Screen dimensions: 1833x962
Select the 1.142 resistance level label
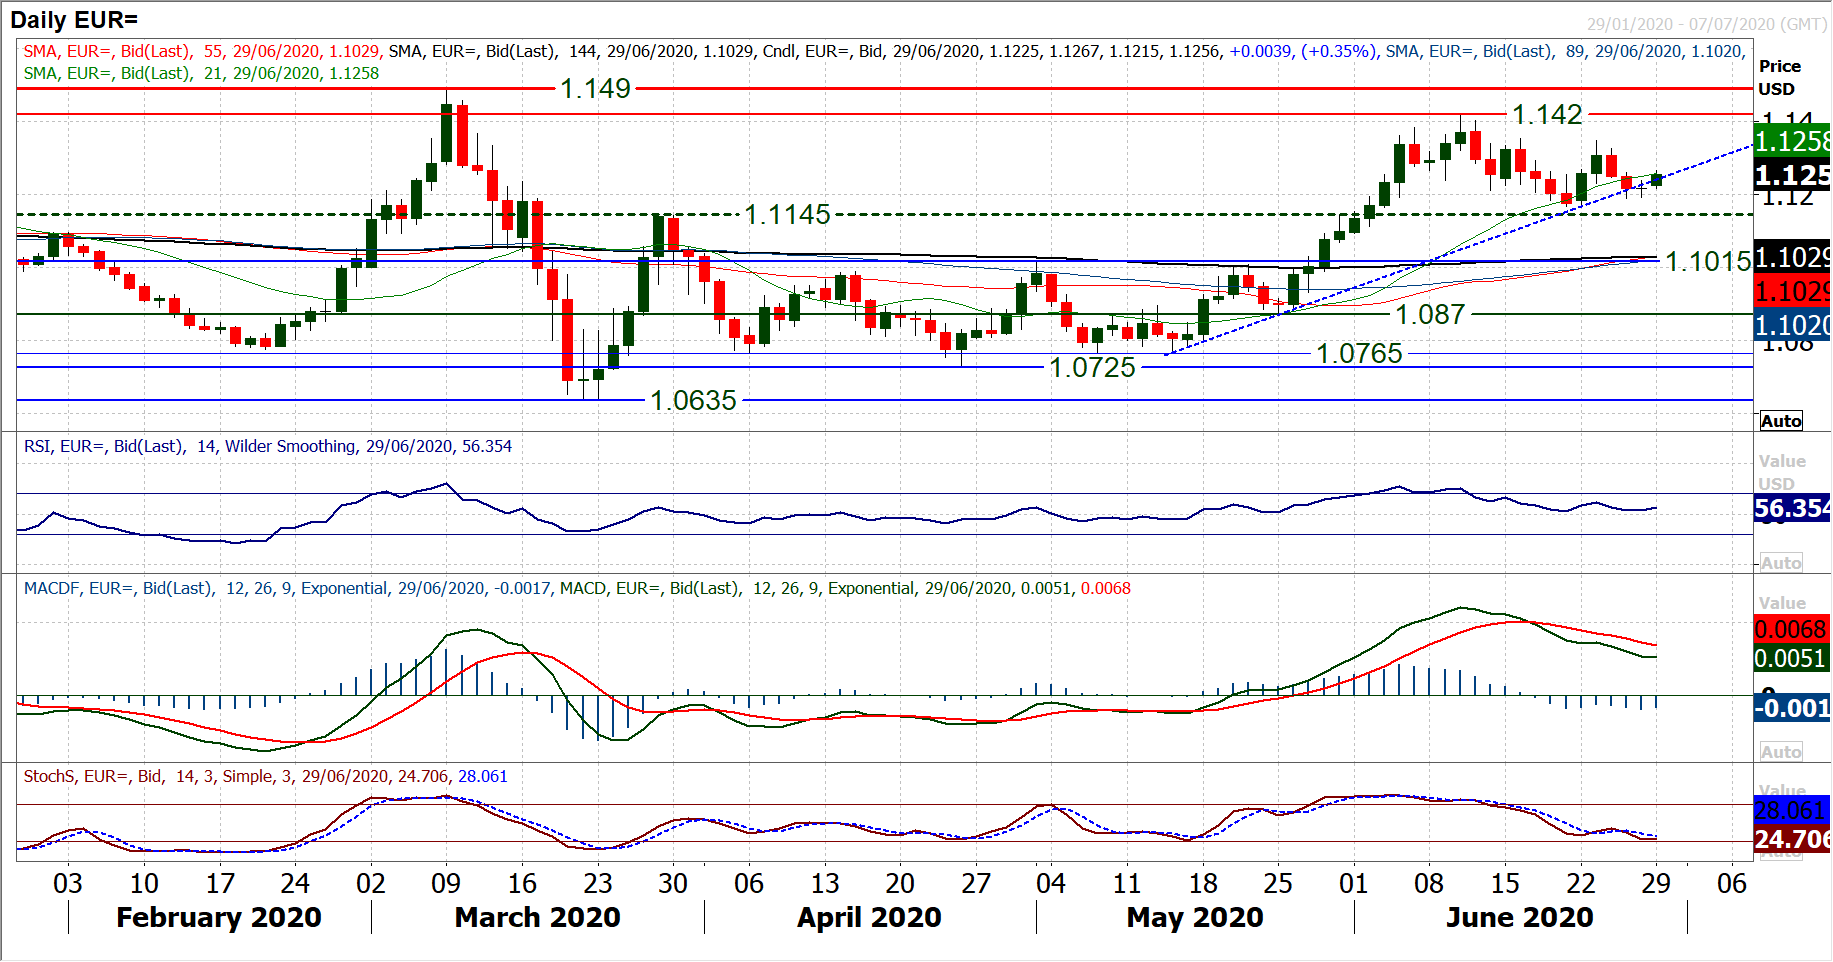1546,115
